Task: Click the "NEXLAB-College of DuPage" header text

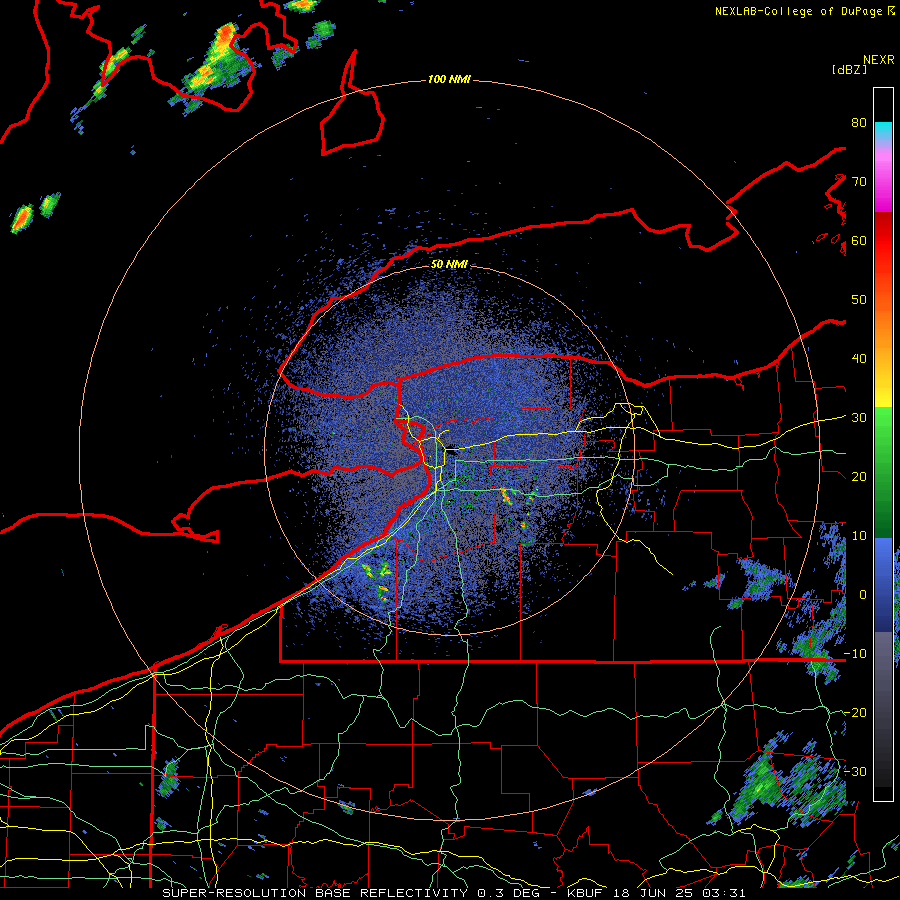Action: [x=798, y=11]
